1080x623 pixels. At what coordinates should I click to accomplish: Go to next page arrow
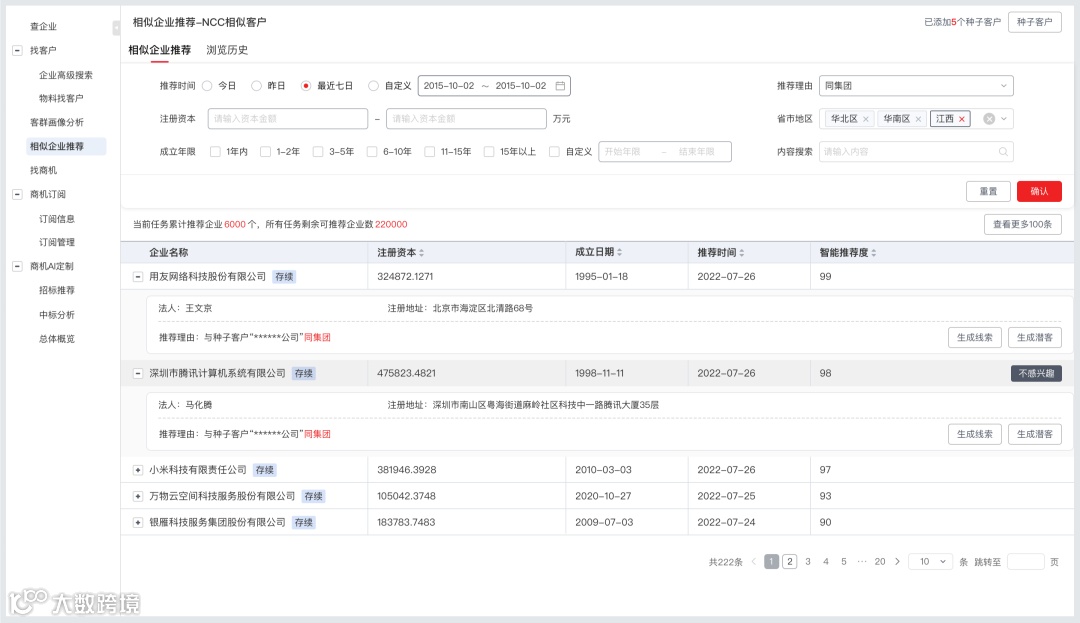[897, 562]
